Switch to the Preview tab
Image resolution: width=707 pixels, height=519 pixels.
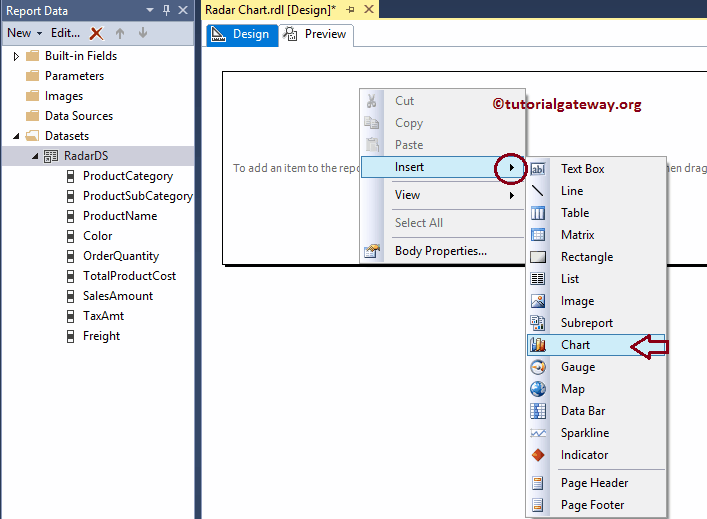(316, 35)
